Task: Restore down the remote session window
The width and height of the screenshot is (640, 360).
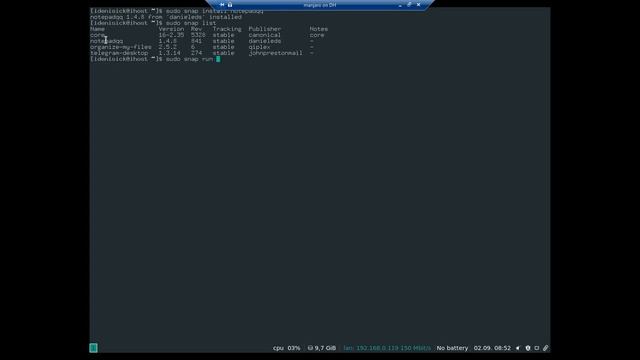Action: [409, 5]
